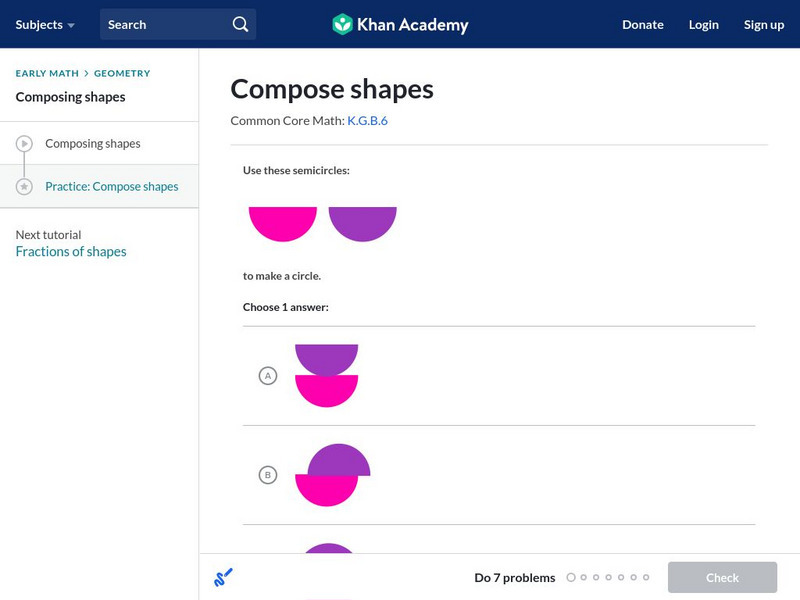
Task: Go to Fractions of shapes tutorial
Action: click(x=71, y=252)
